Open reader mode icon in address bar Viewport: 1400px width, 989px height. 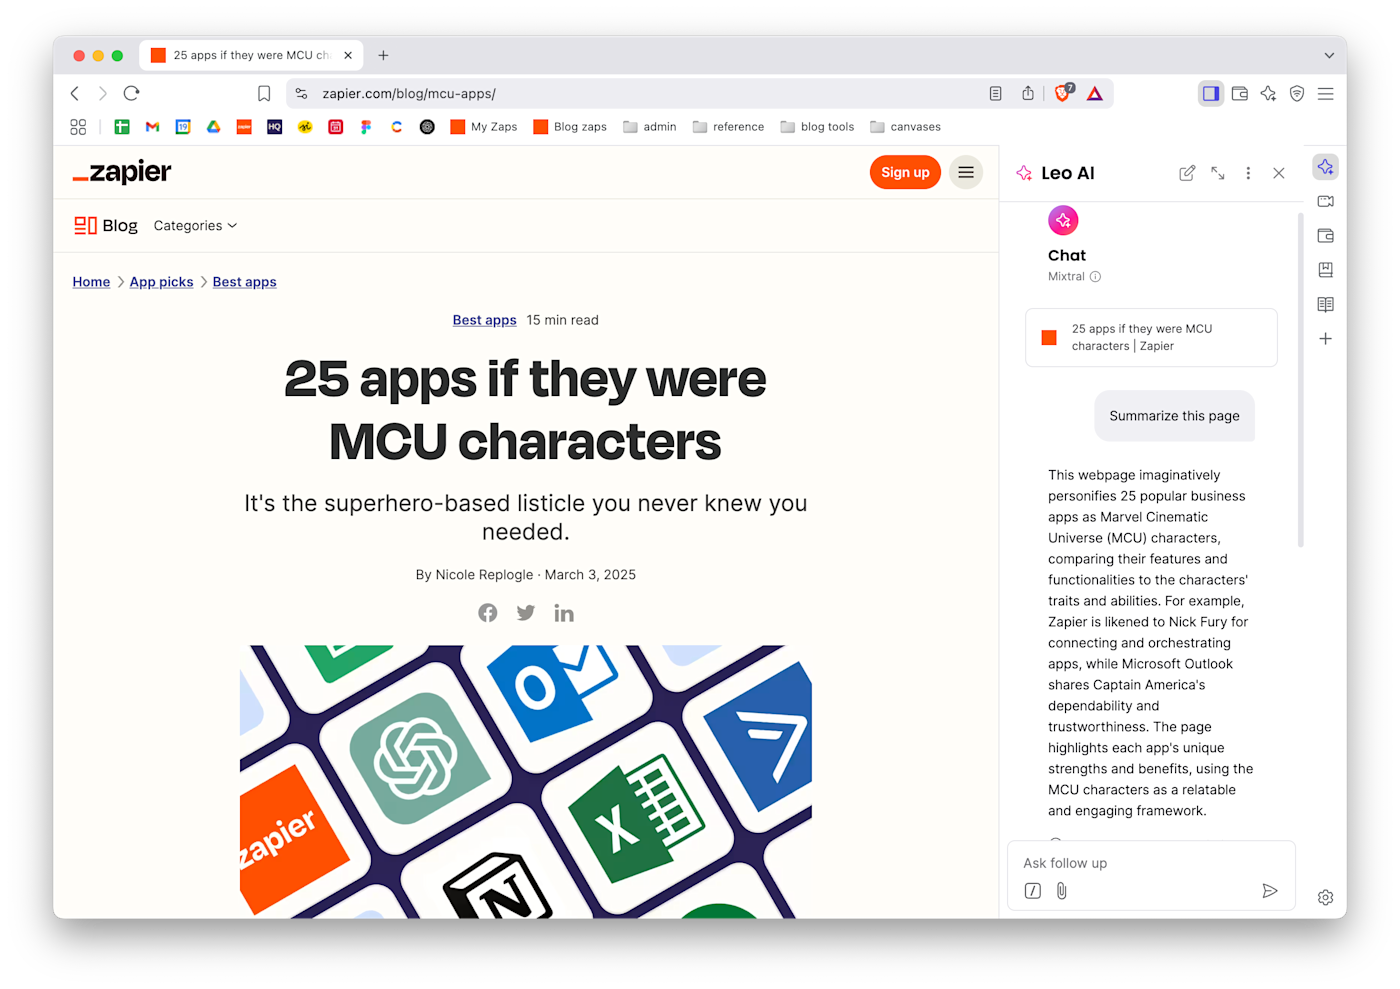(x=995, y=93)
